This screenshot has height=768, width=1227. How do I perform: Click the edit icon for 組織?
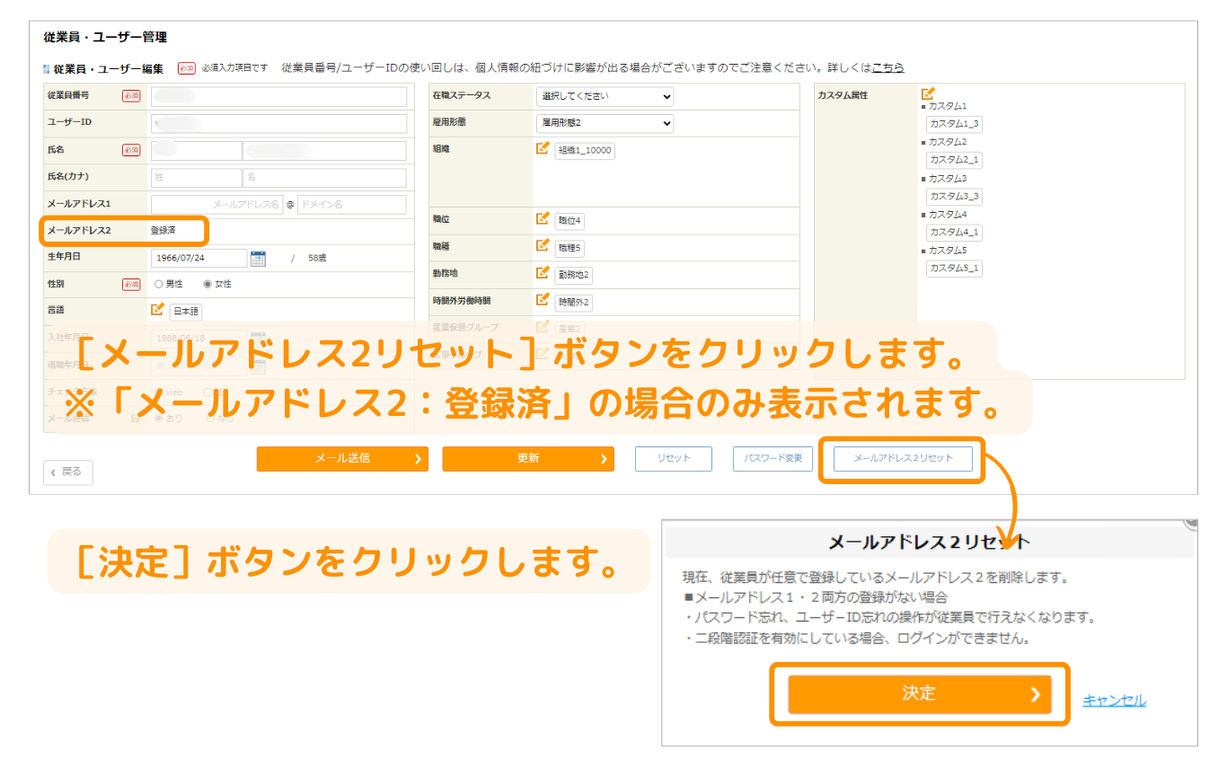point(542,149)
